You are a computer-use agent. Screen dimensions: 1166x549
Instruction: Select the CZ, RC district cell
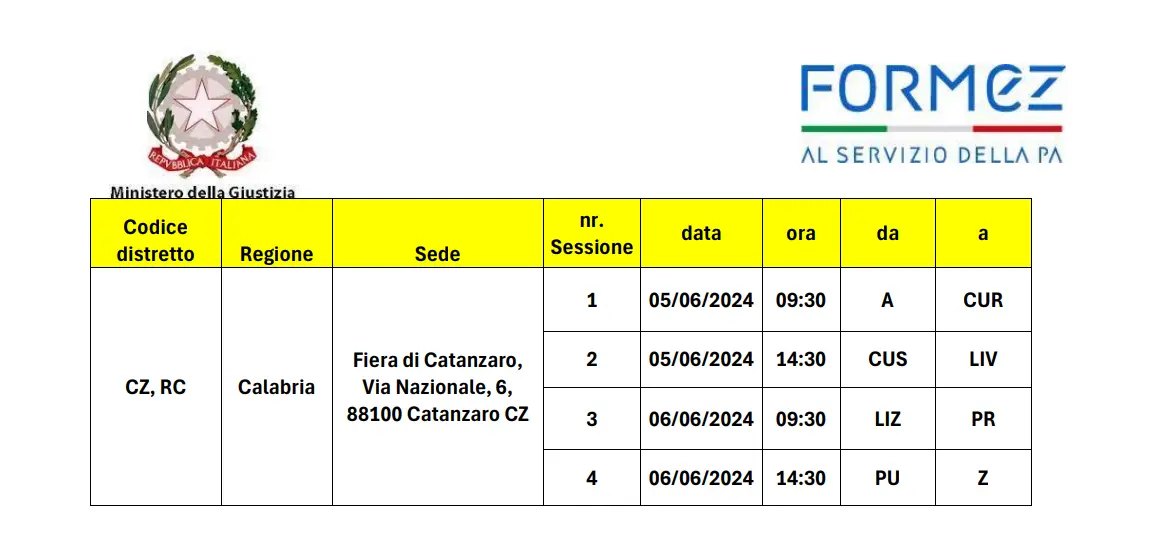[x=156, y=387]
